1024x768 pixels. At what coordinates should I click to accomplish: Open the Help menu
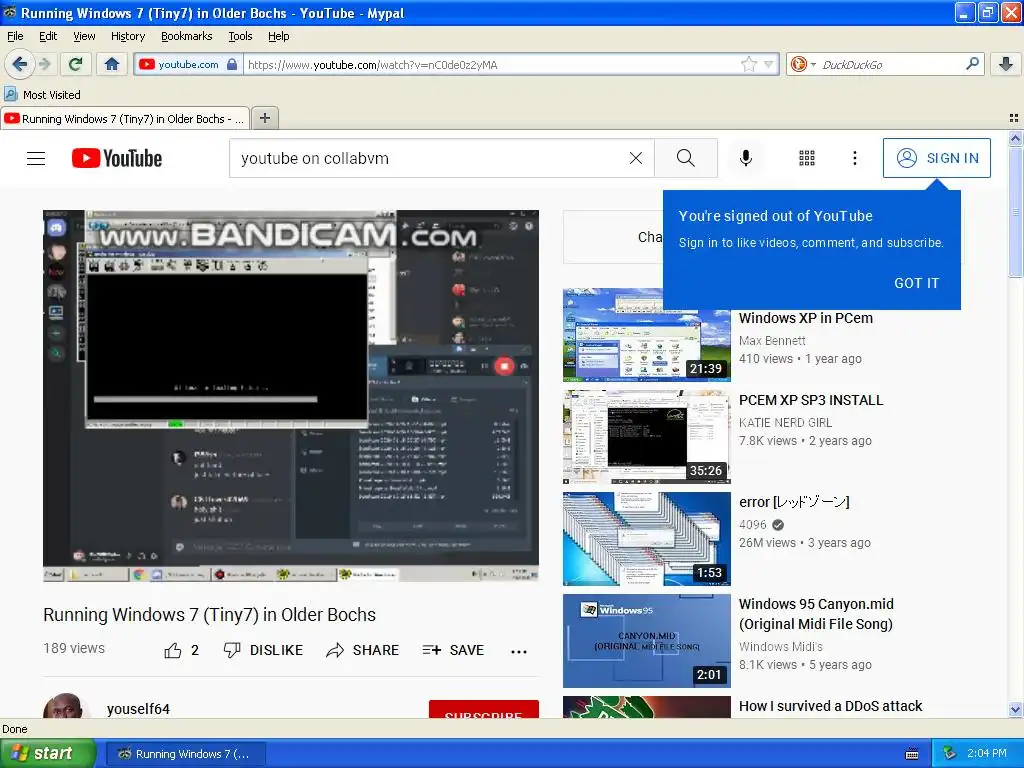point(278,36)
